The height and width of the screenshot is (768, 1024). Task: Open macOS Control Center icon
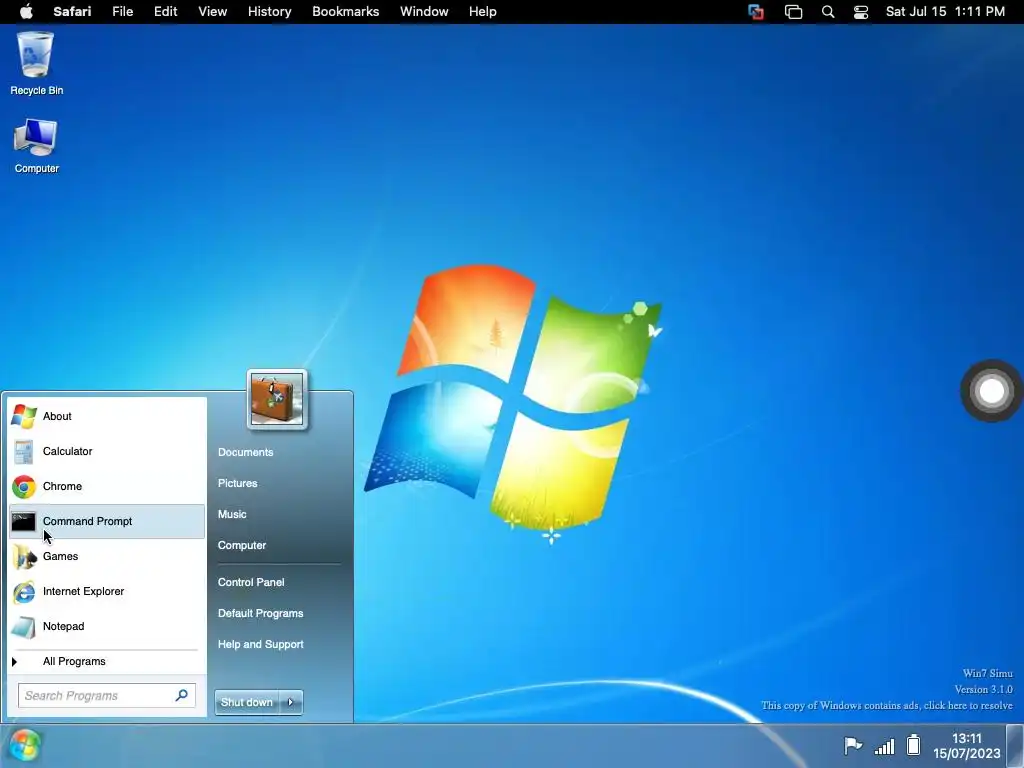[861, 12]
